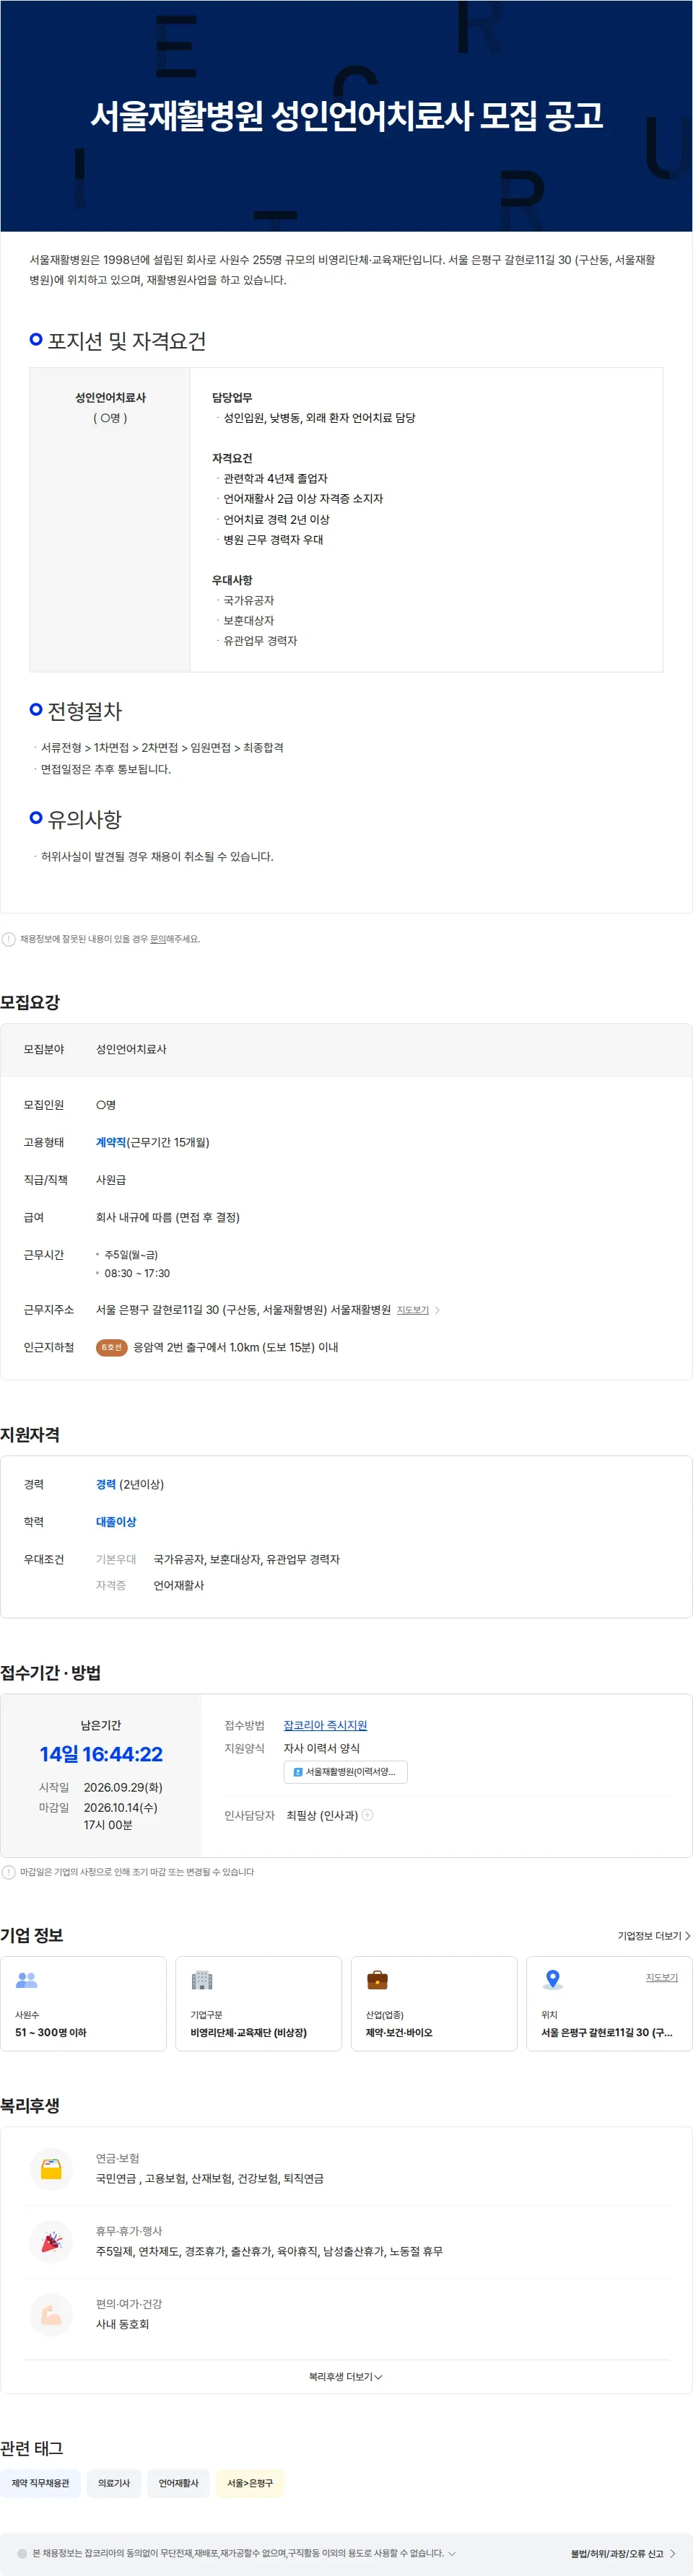Click file icon in 이력서양식 attachment
The height and width of the screenshot is (2576, 693).
297,1772
